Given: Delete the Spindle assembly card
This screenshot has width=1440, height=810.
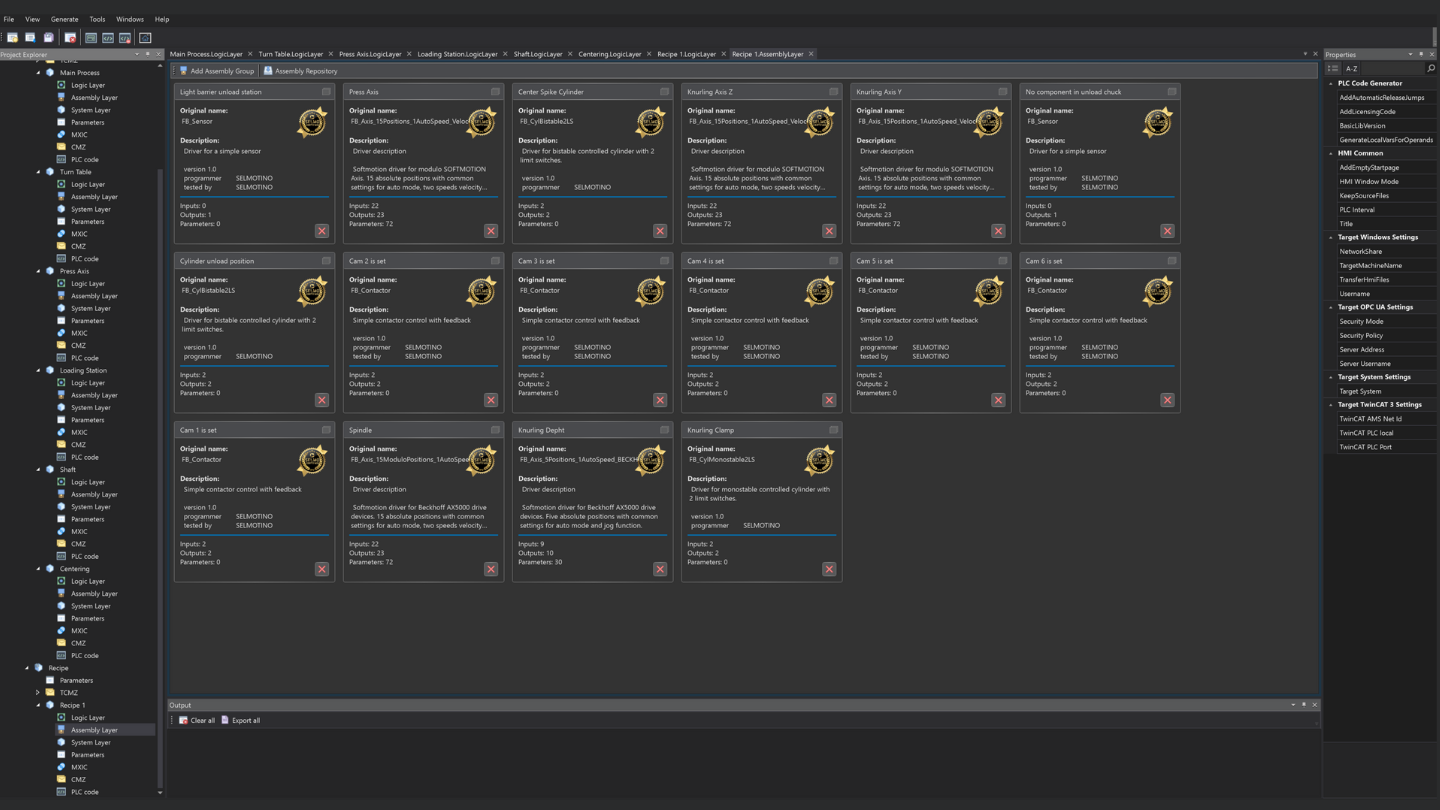Looking at the screenshot, I should (x=491, y=569).
